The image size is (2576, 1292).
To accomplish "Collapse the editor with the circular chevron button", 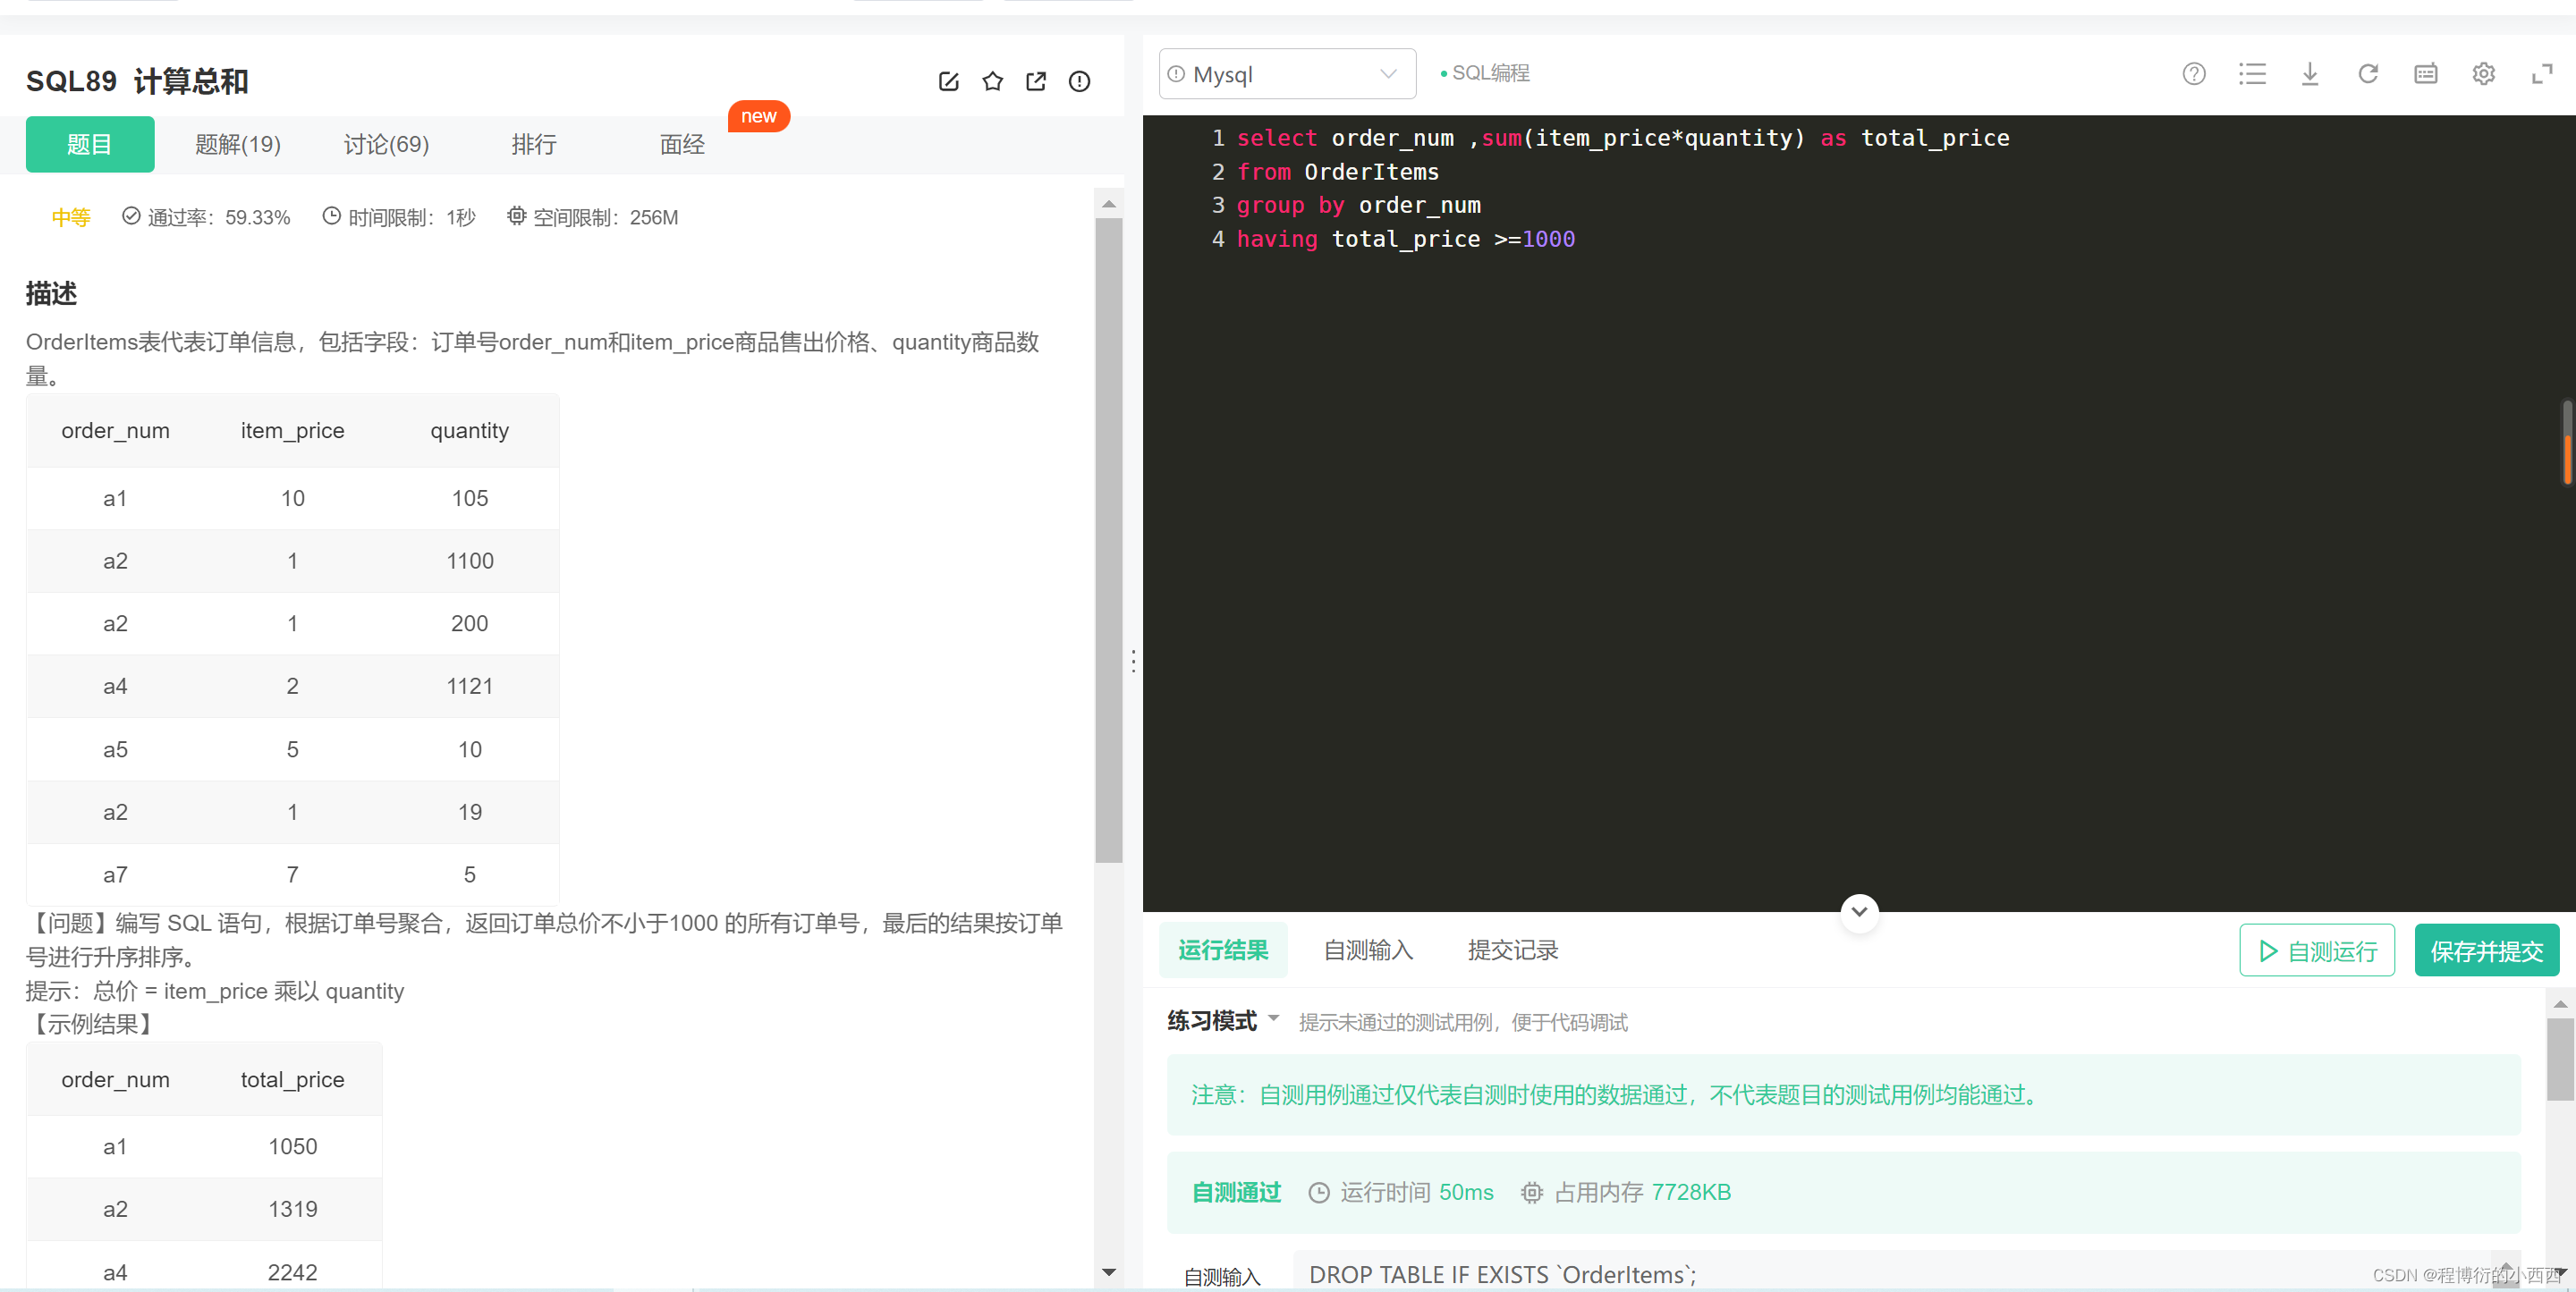I will pos(1859,912).
